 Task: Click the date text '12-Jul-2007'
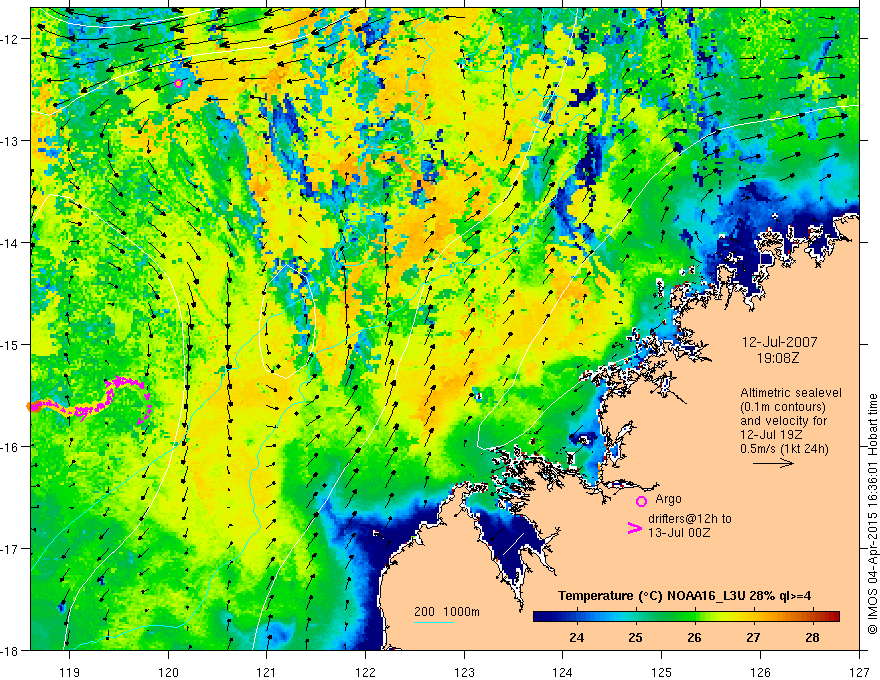780,342
